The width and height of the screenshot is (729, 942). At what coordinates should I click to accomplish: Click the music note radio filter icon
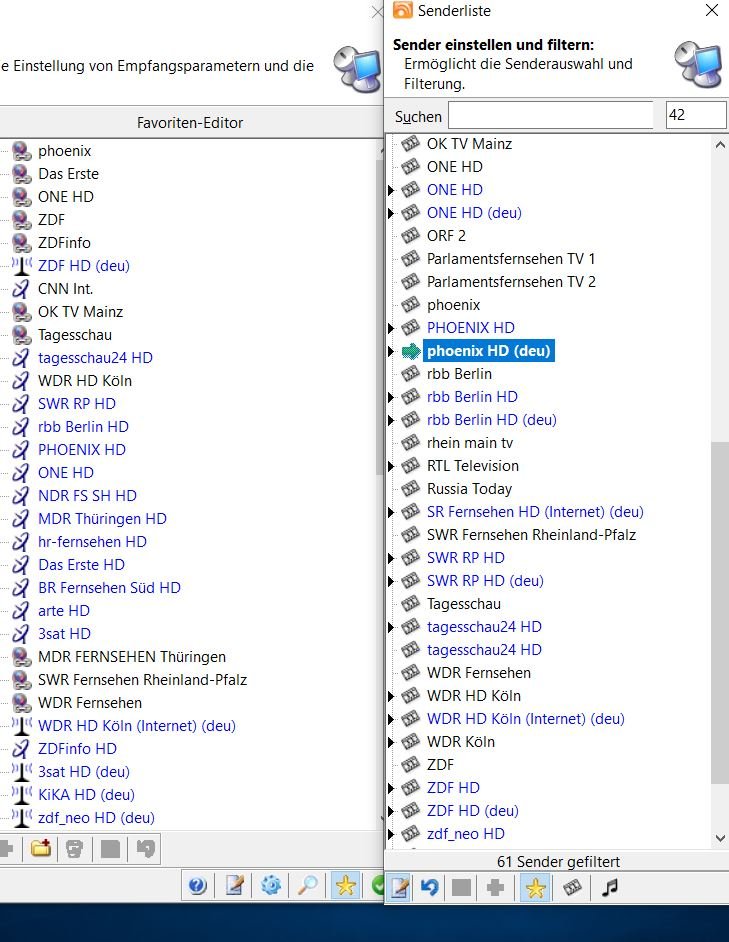609,888
